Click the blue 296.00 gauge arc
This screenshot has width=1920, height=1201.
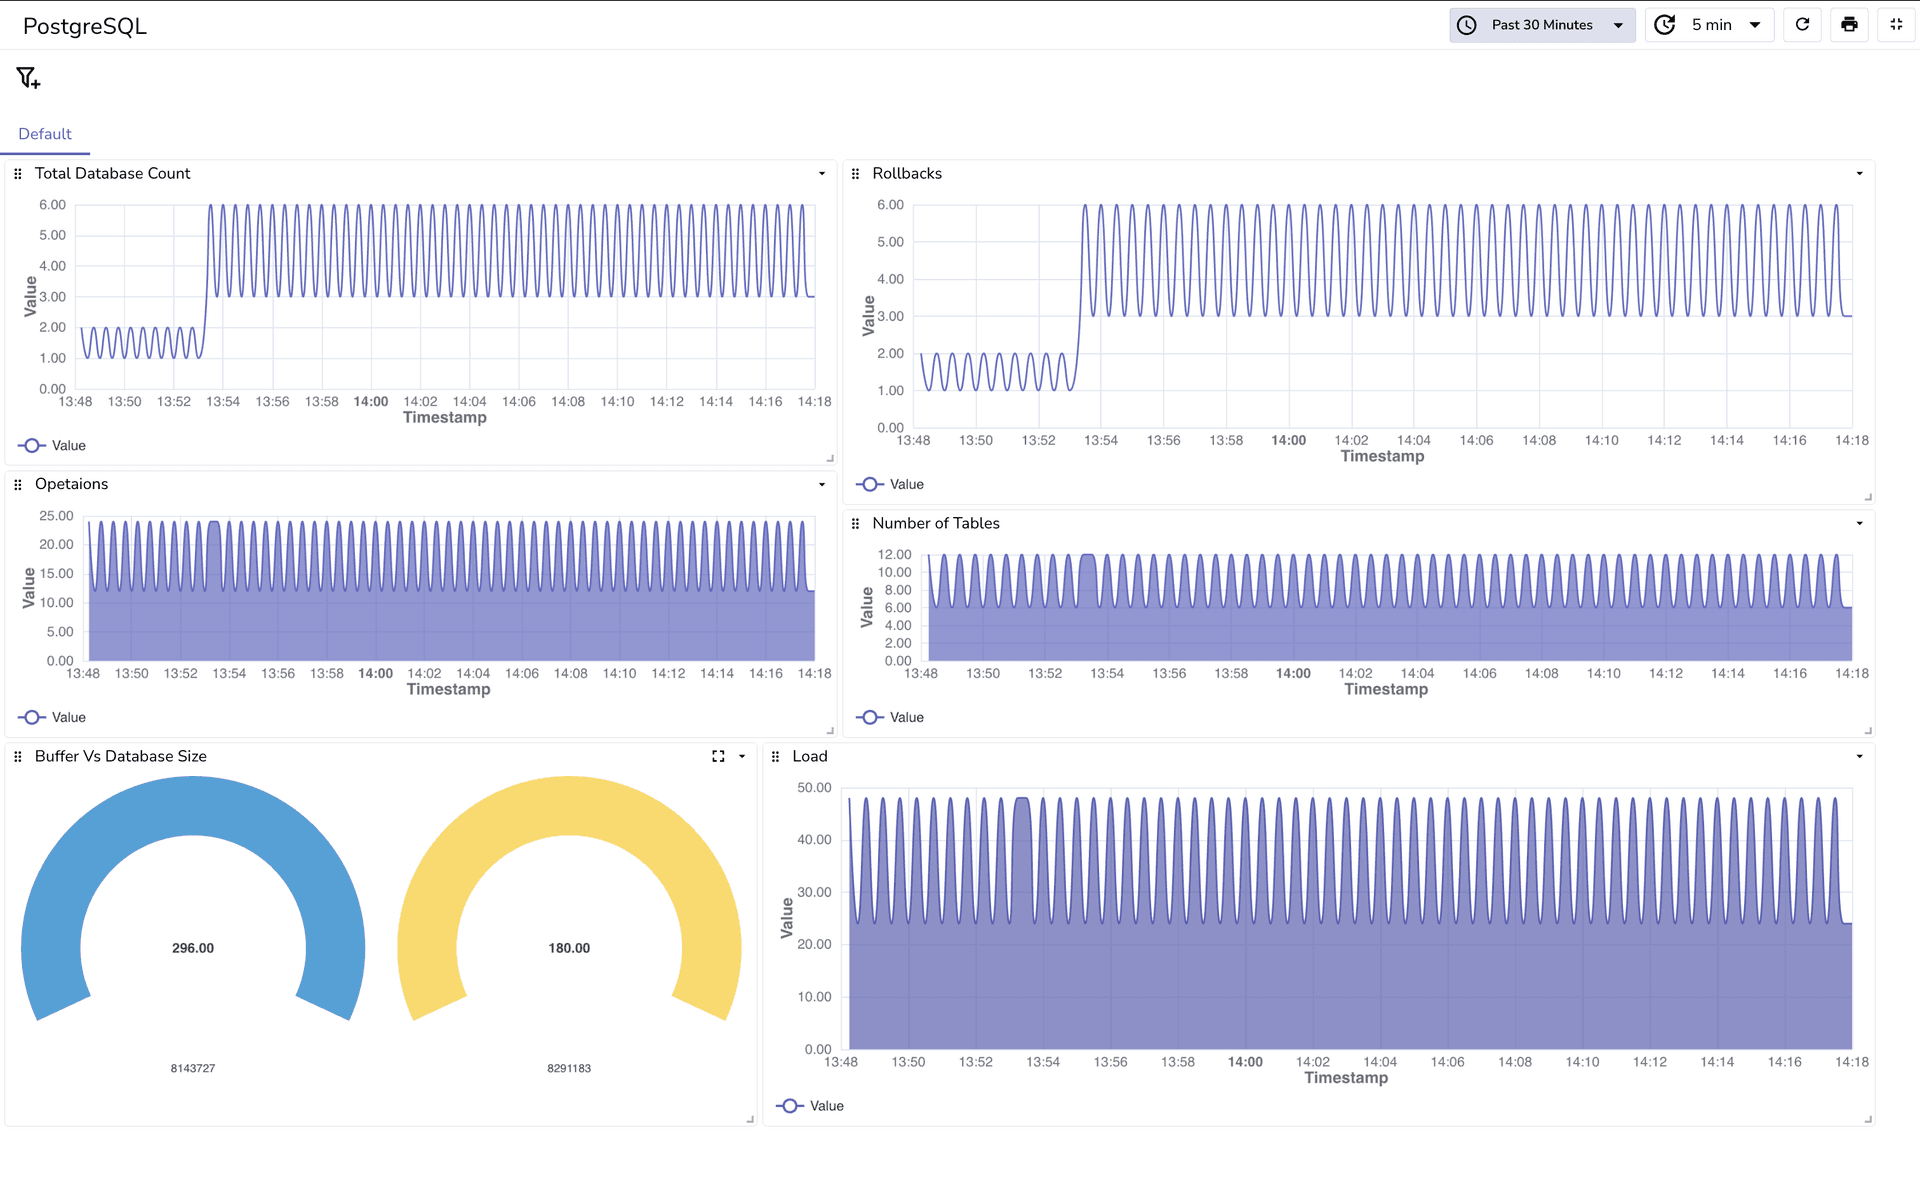point(193,805)
